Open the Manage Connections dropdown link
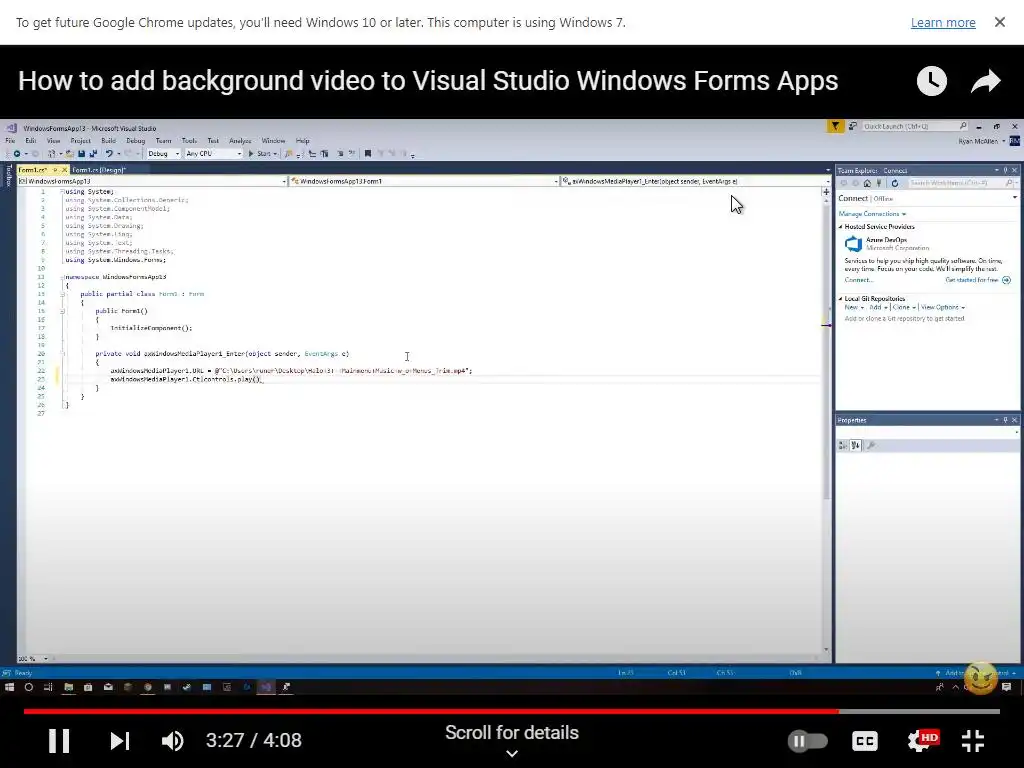Screen dimensions: 1024x768 tap(872, 214)
